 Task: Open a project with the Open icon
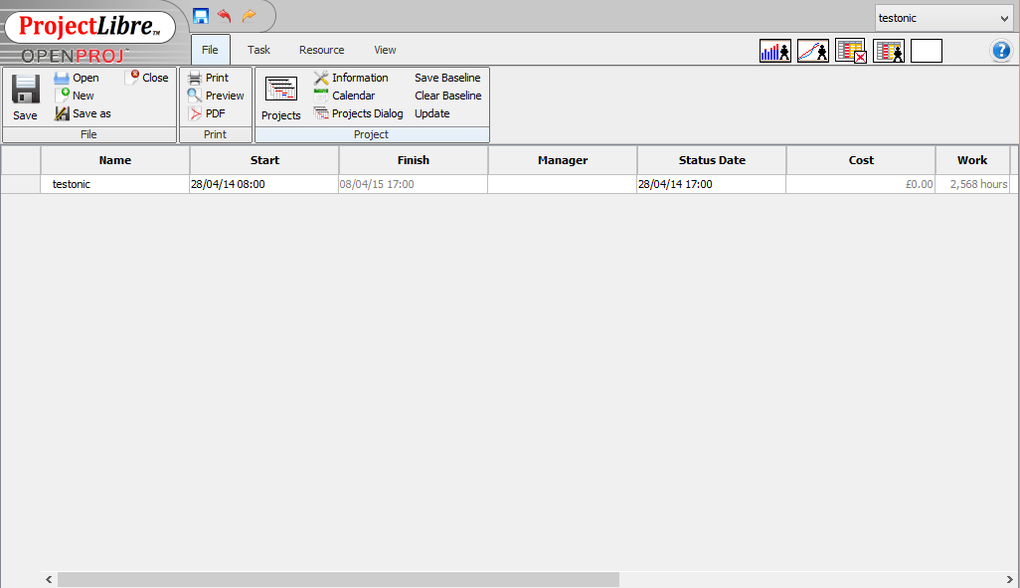(77, 77)
